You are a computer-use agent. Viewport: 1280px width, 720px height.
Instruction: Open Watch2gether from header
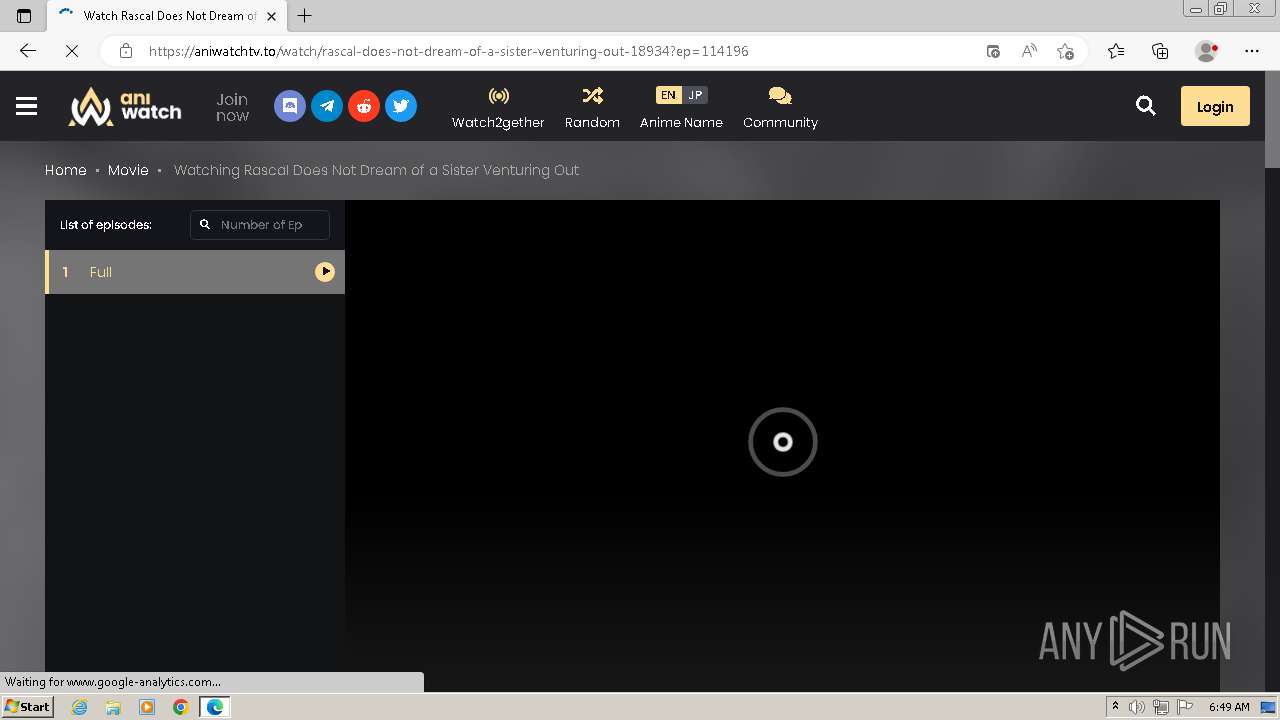tap(498, 107)
